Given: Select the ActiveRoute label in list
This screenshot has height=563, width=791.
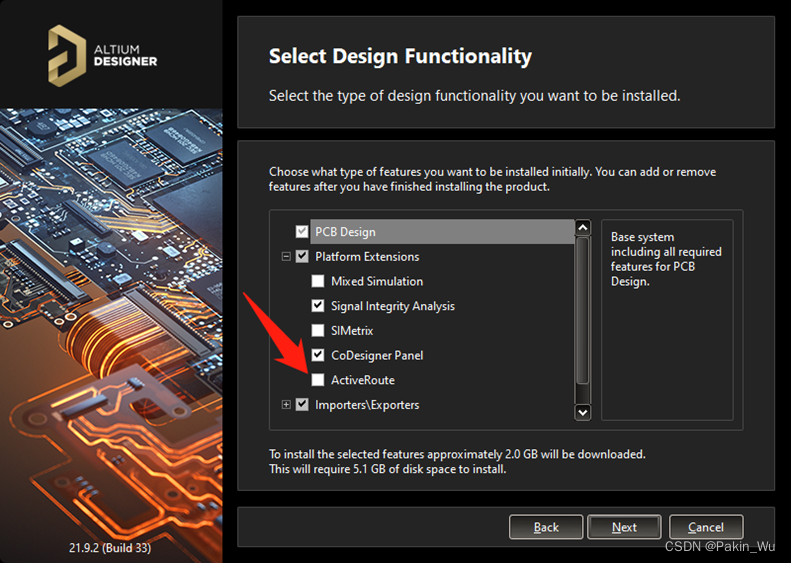Looking at the screenshot, I should (362, 380).
